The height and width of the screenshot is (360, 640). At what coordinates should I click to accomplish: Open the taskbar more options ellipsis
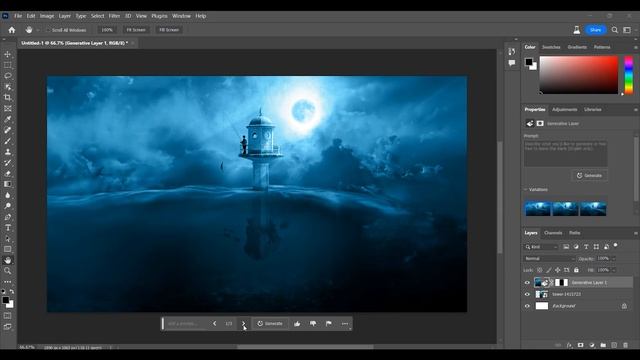coord(345,324)
